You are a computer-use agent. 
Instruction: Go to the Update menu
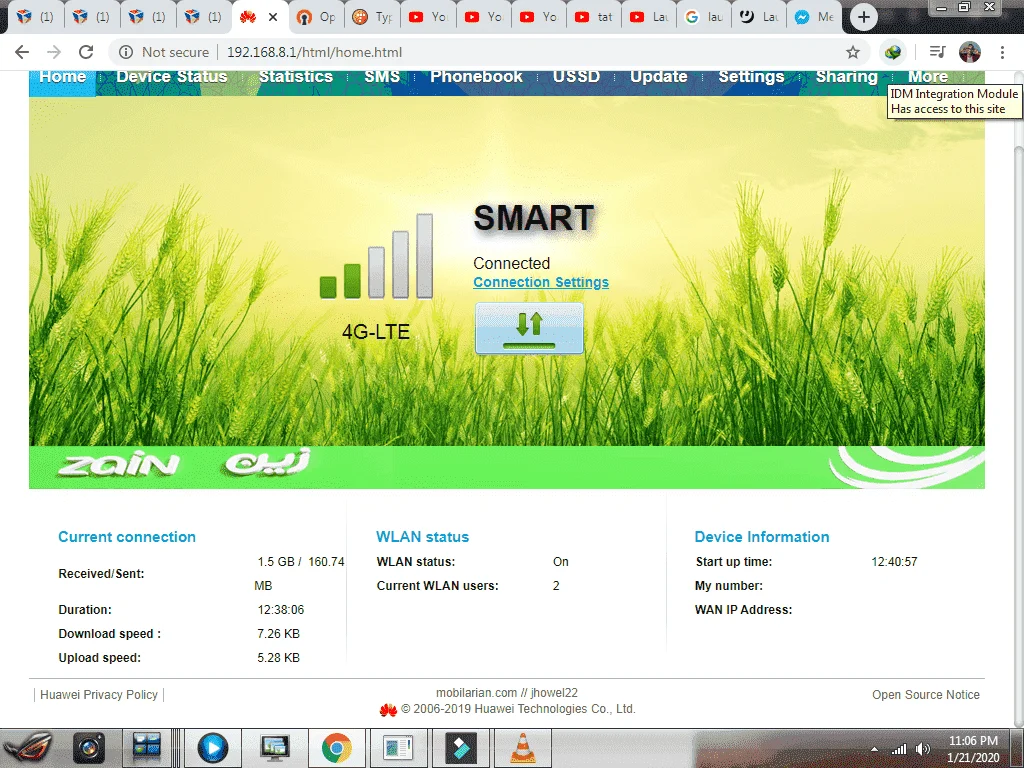pyautogui.click(x=658, y=77)
